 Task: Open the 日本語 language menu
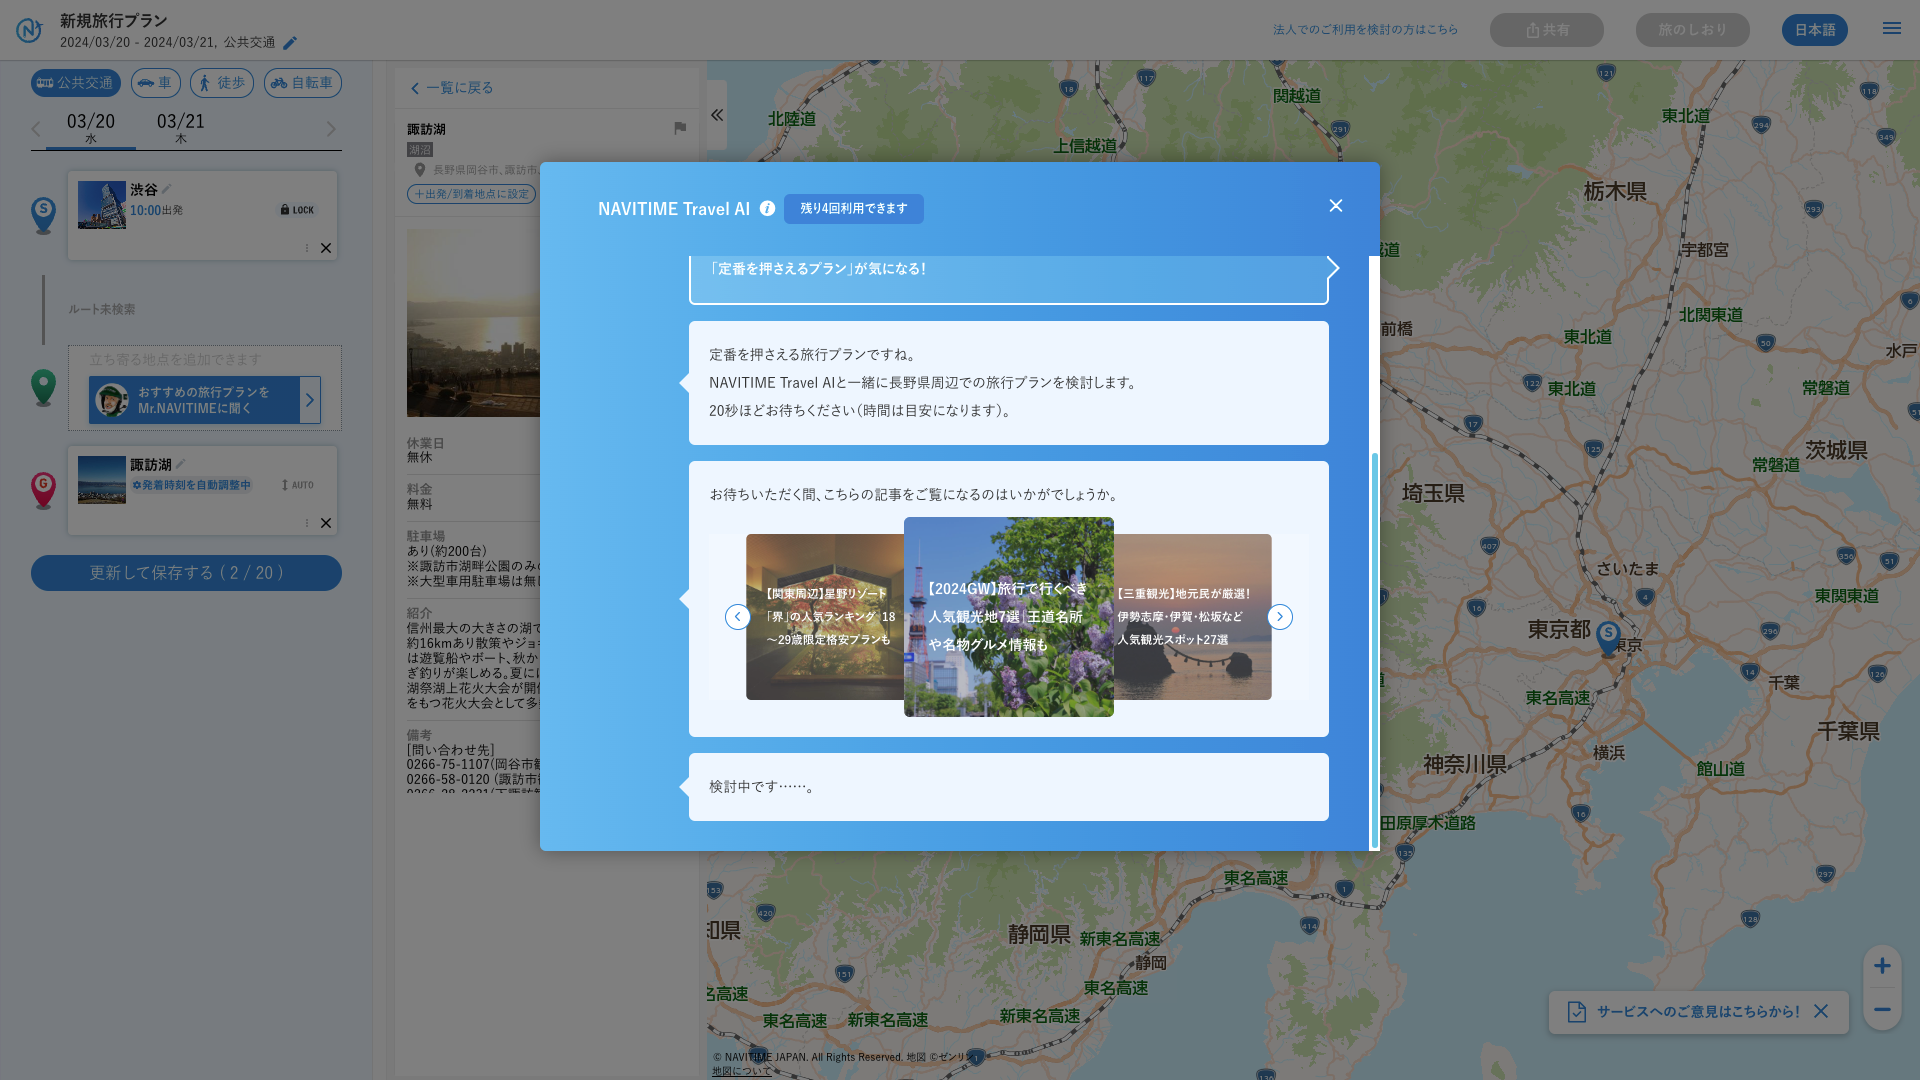coord(1814,30)
